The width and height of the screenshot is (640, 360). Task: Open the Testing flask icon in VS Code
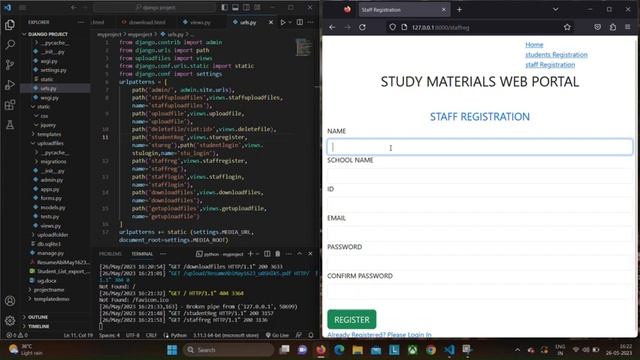tap(10, 125)
